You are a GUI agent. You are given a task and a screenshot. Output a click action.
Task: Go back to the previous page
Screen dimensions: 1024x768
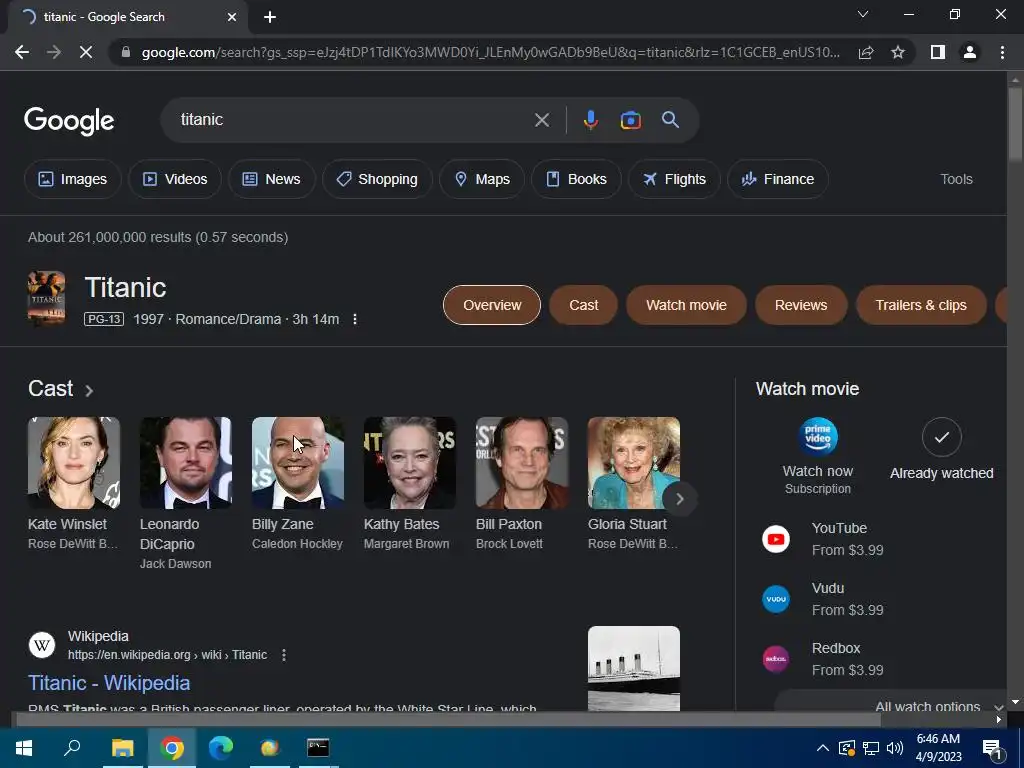(x=22, y=52)
